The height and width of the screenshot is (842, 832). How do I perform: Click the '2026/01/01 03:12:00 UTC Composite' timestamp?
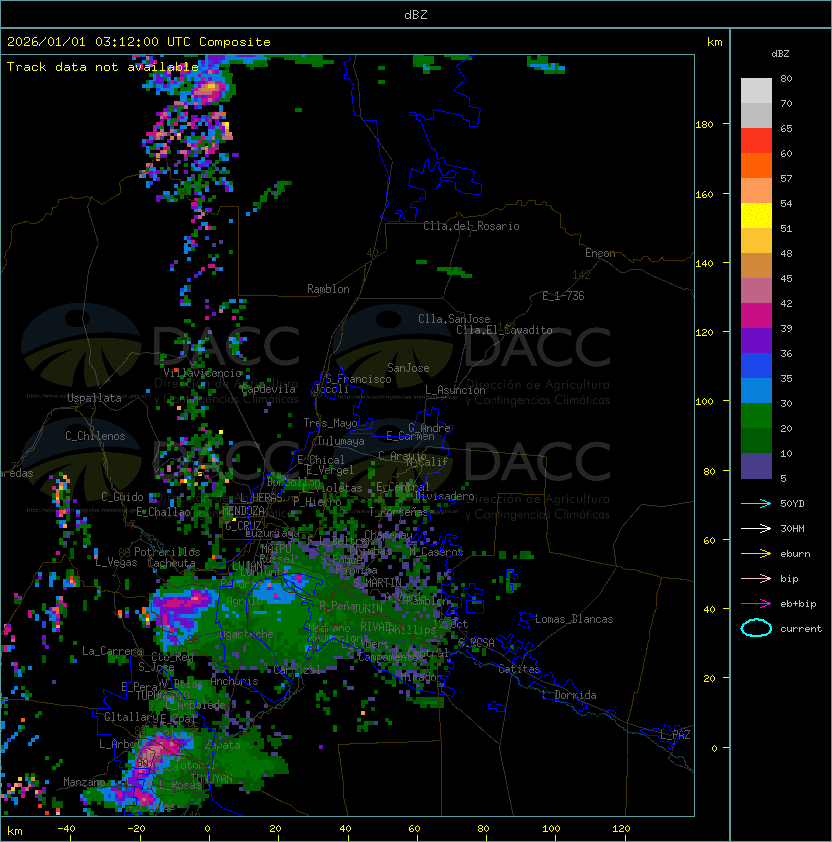click(139, 42)
